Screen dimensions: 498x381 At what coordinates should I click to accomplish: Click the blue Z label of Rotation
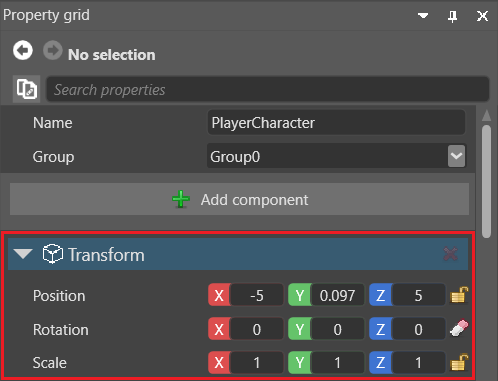(x=381, y=329)
